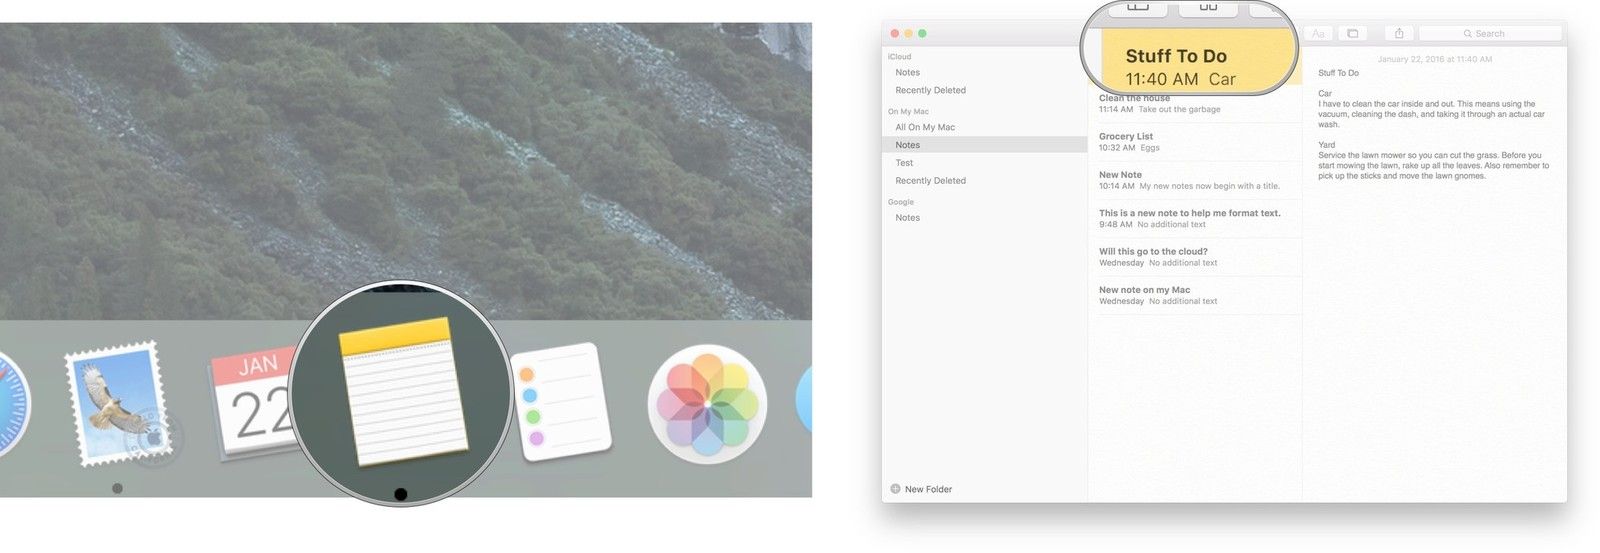Launch the Notes app from the Dock
1600x553 pixels.
click(x=402, y=392)
